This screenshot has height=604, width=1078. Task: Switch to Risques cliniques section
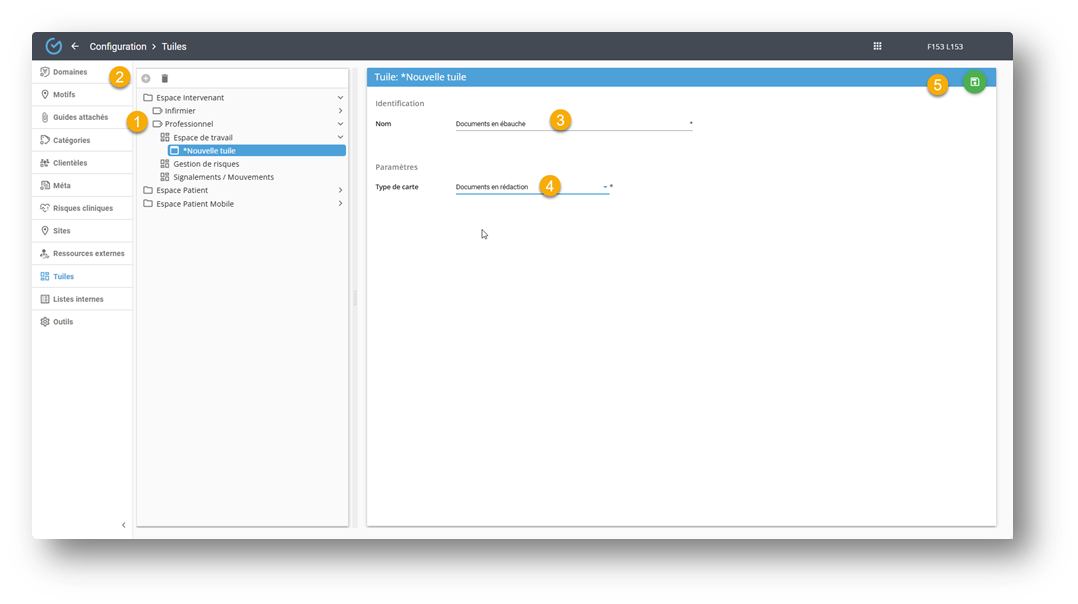[x=82, y=208]
